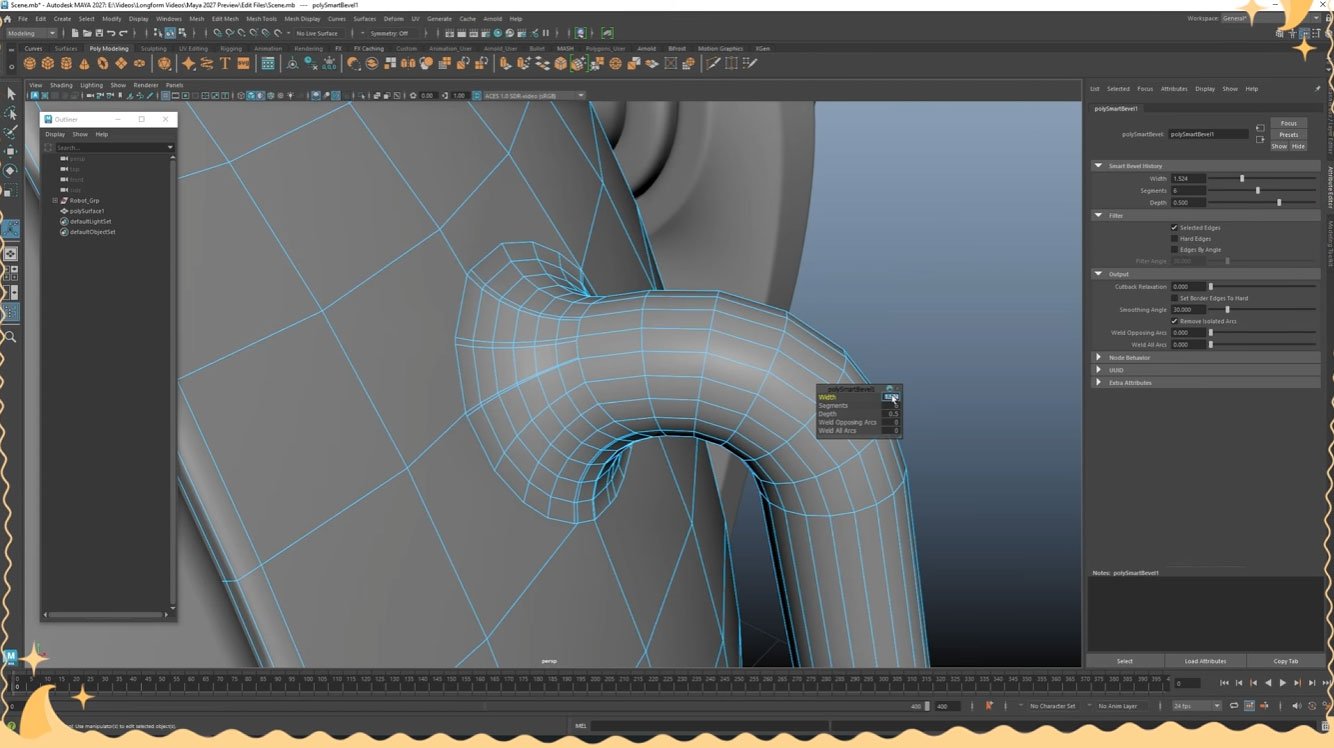Click the Extrude shelf icon
The width and height of the screenshot is (1334, 748).
(x=506, y=63)
